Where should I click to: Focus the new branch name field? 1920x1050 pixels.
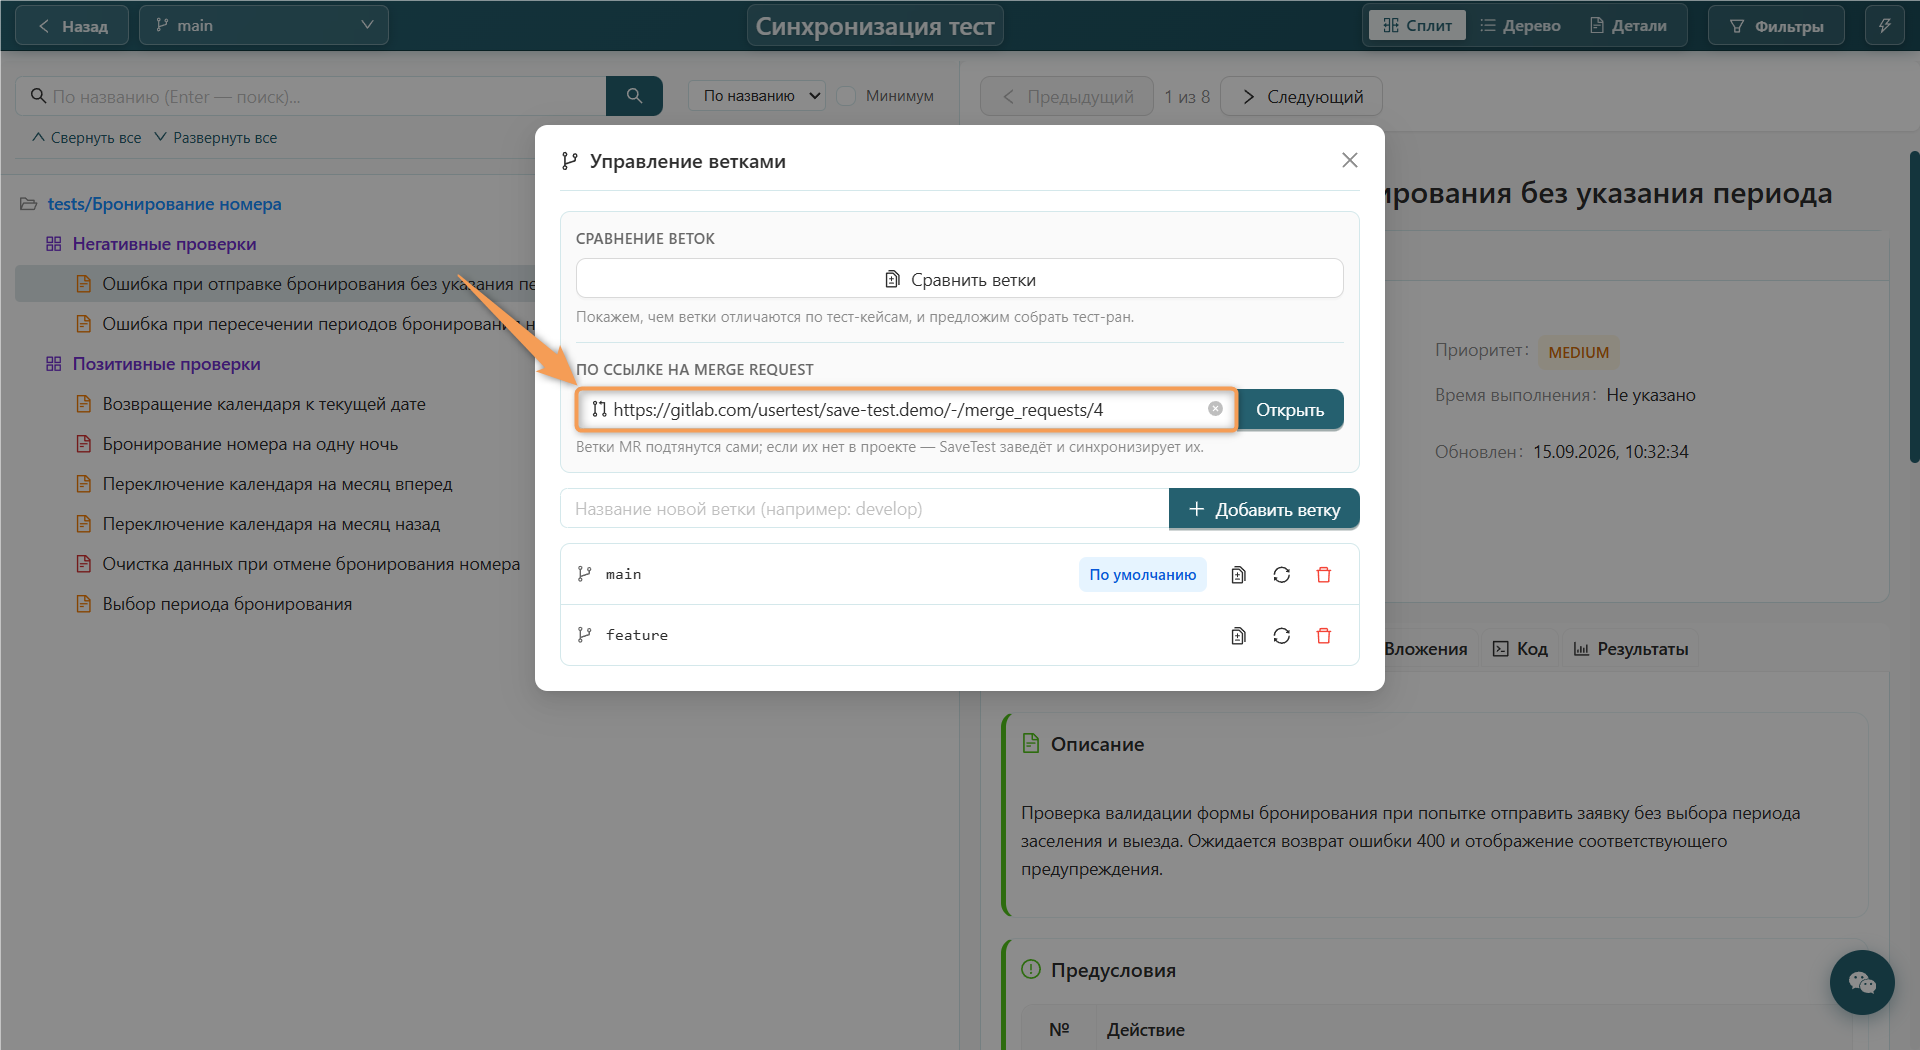[865, 509]
